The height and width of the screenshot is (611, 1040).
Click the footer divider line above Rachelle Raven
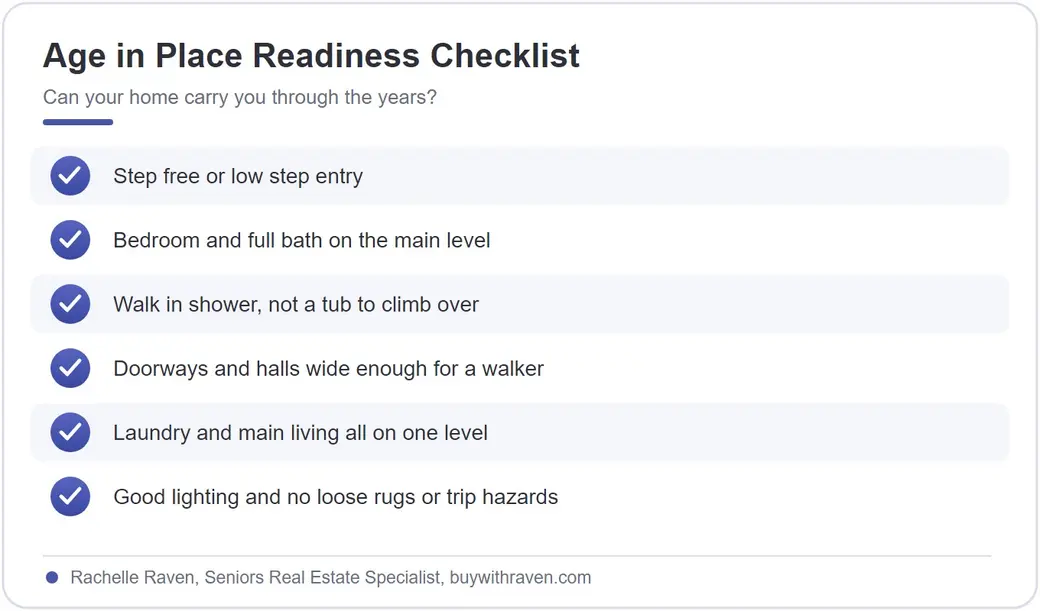pyautogui.click(x=517, y=555)
